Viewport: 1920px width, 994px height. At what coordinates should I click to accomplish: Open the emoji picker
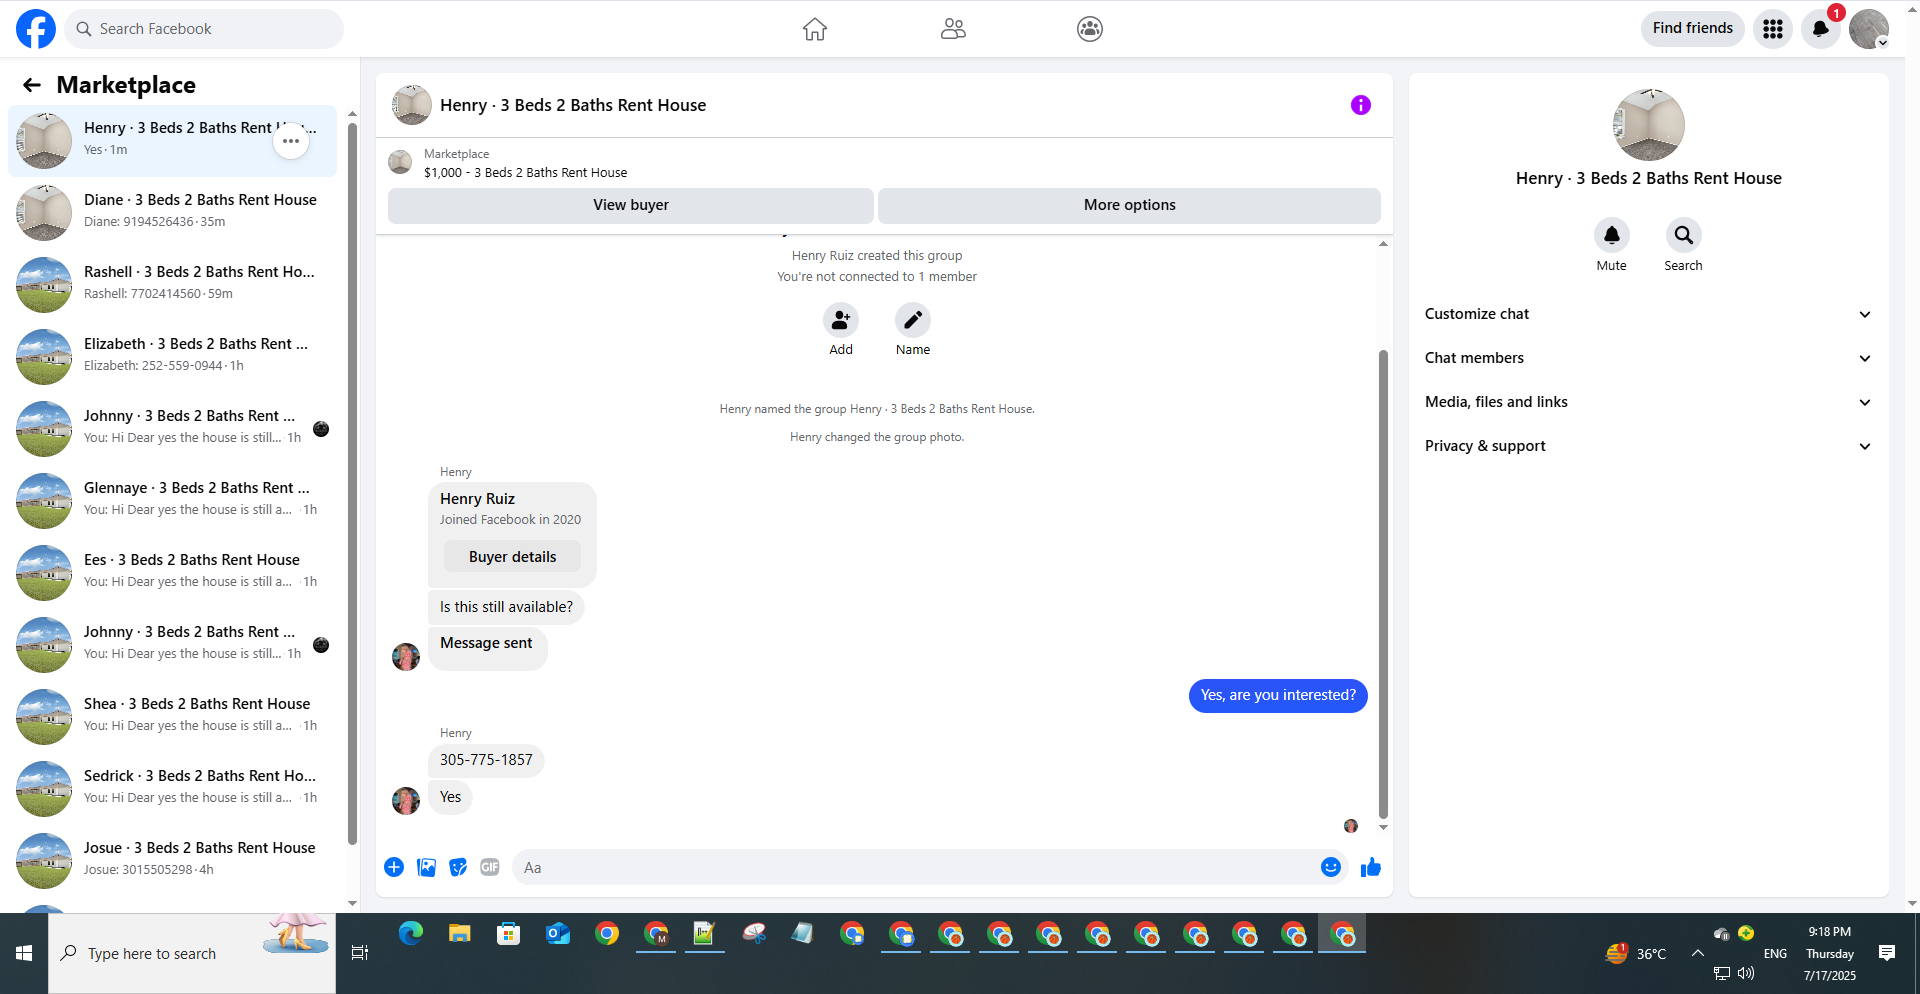(1331, 867)
